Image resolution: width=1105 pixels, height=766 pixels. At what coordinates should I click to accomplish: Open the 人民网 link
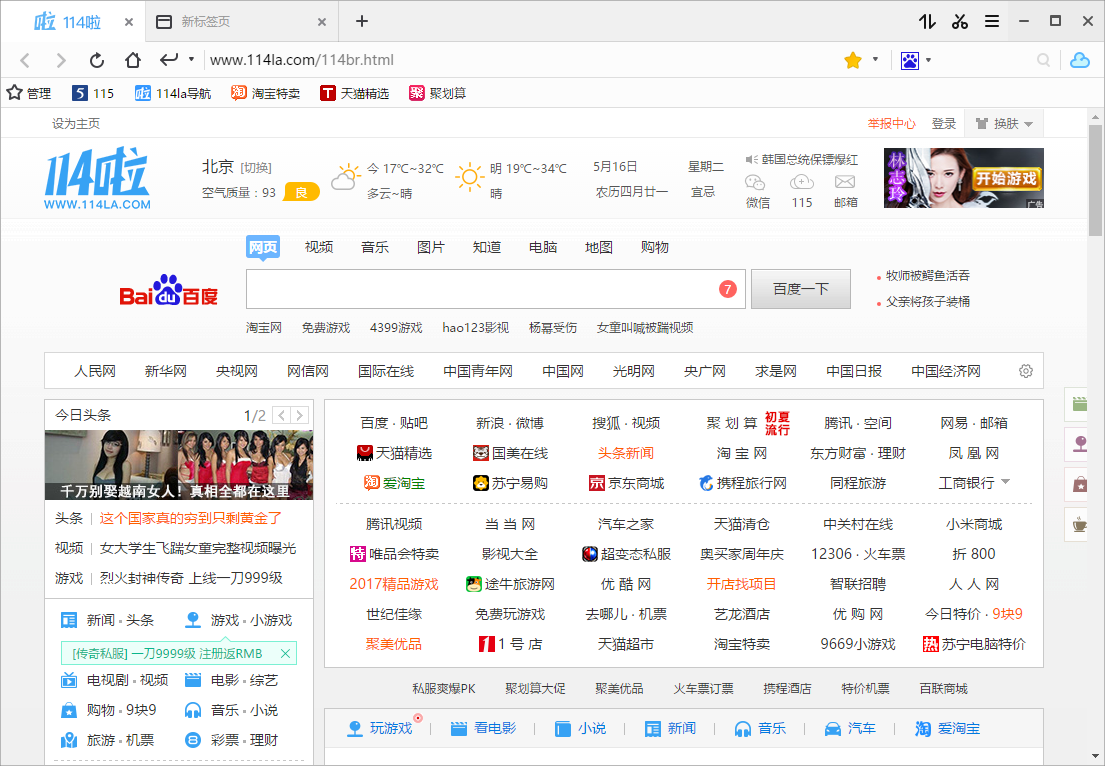click(95, 371)
